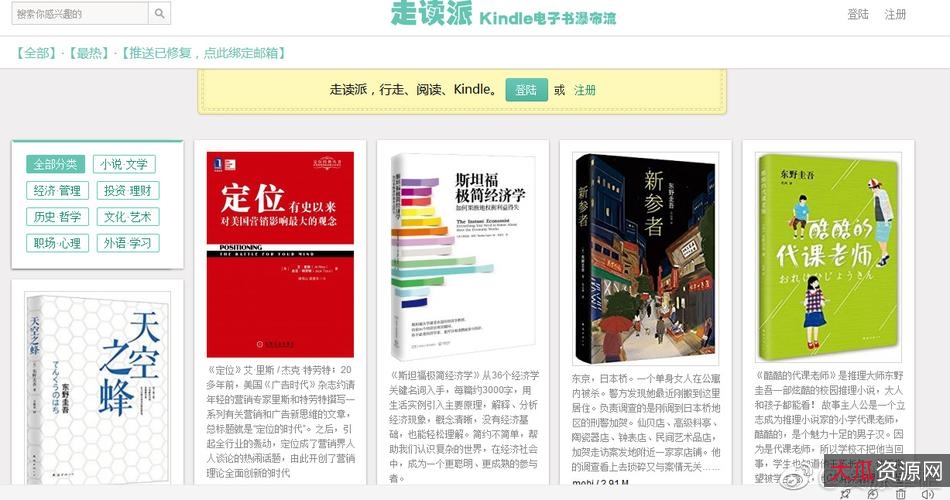This screenshot has width=950, height=500.
Task: Click the 《定位》 description text
Action: [x=280, y=421]
